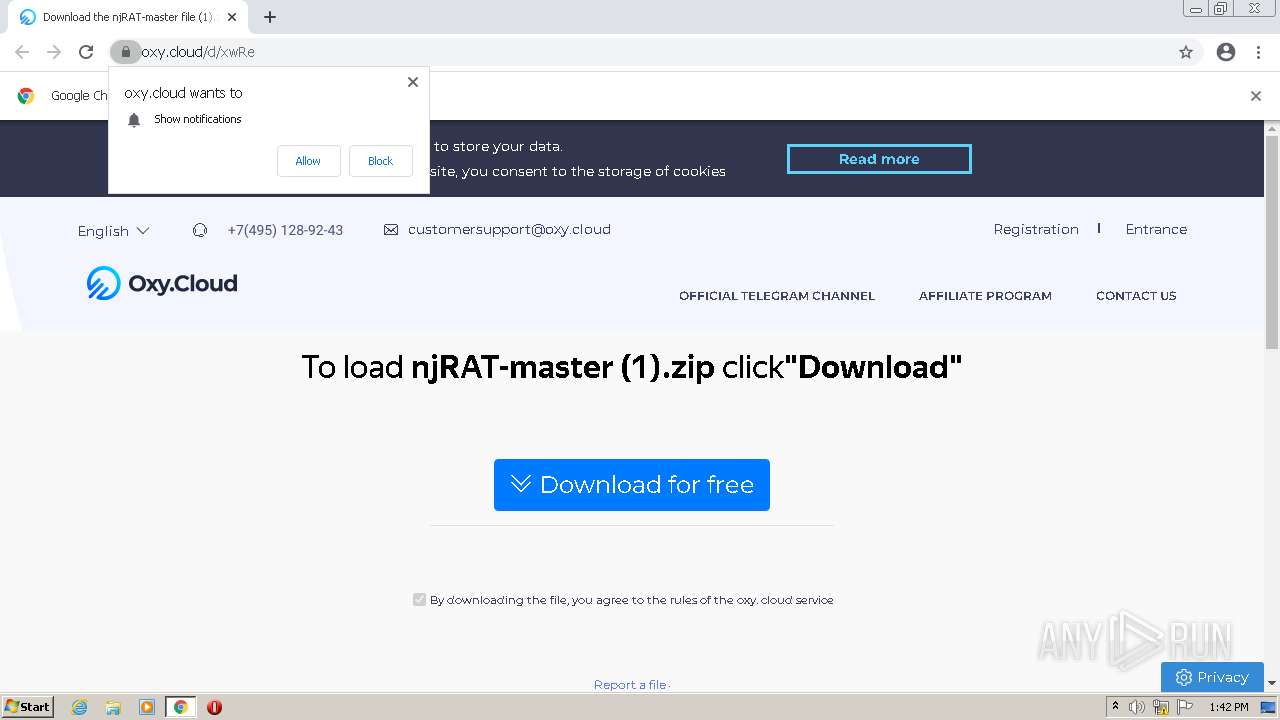Call the +7(495) 128-92-43 number
Viewport: 1280px width, 720px height.
click(285, 230)
